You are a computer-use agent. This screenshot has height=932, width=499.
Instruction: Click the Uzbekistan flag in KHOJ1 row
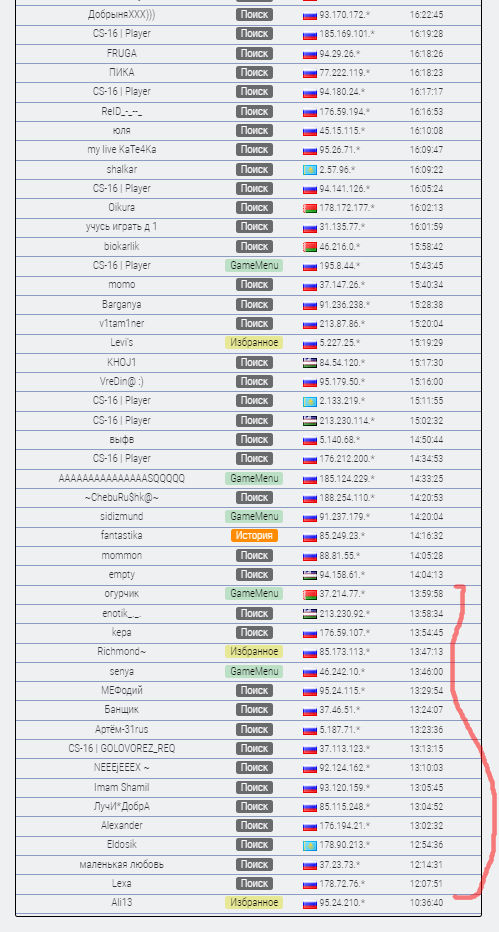tap(309, 363)
